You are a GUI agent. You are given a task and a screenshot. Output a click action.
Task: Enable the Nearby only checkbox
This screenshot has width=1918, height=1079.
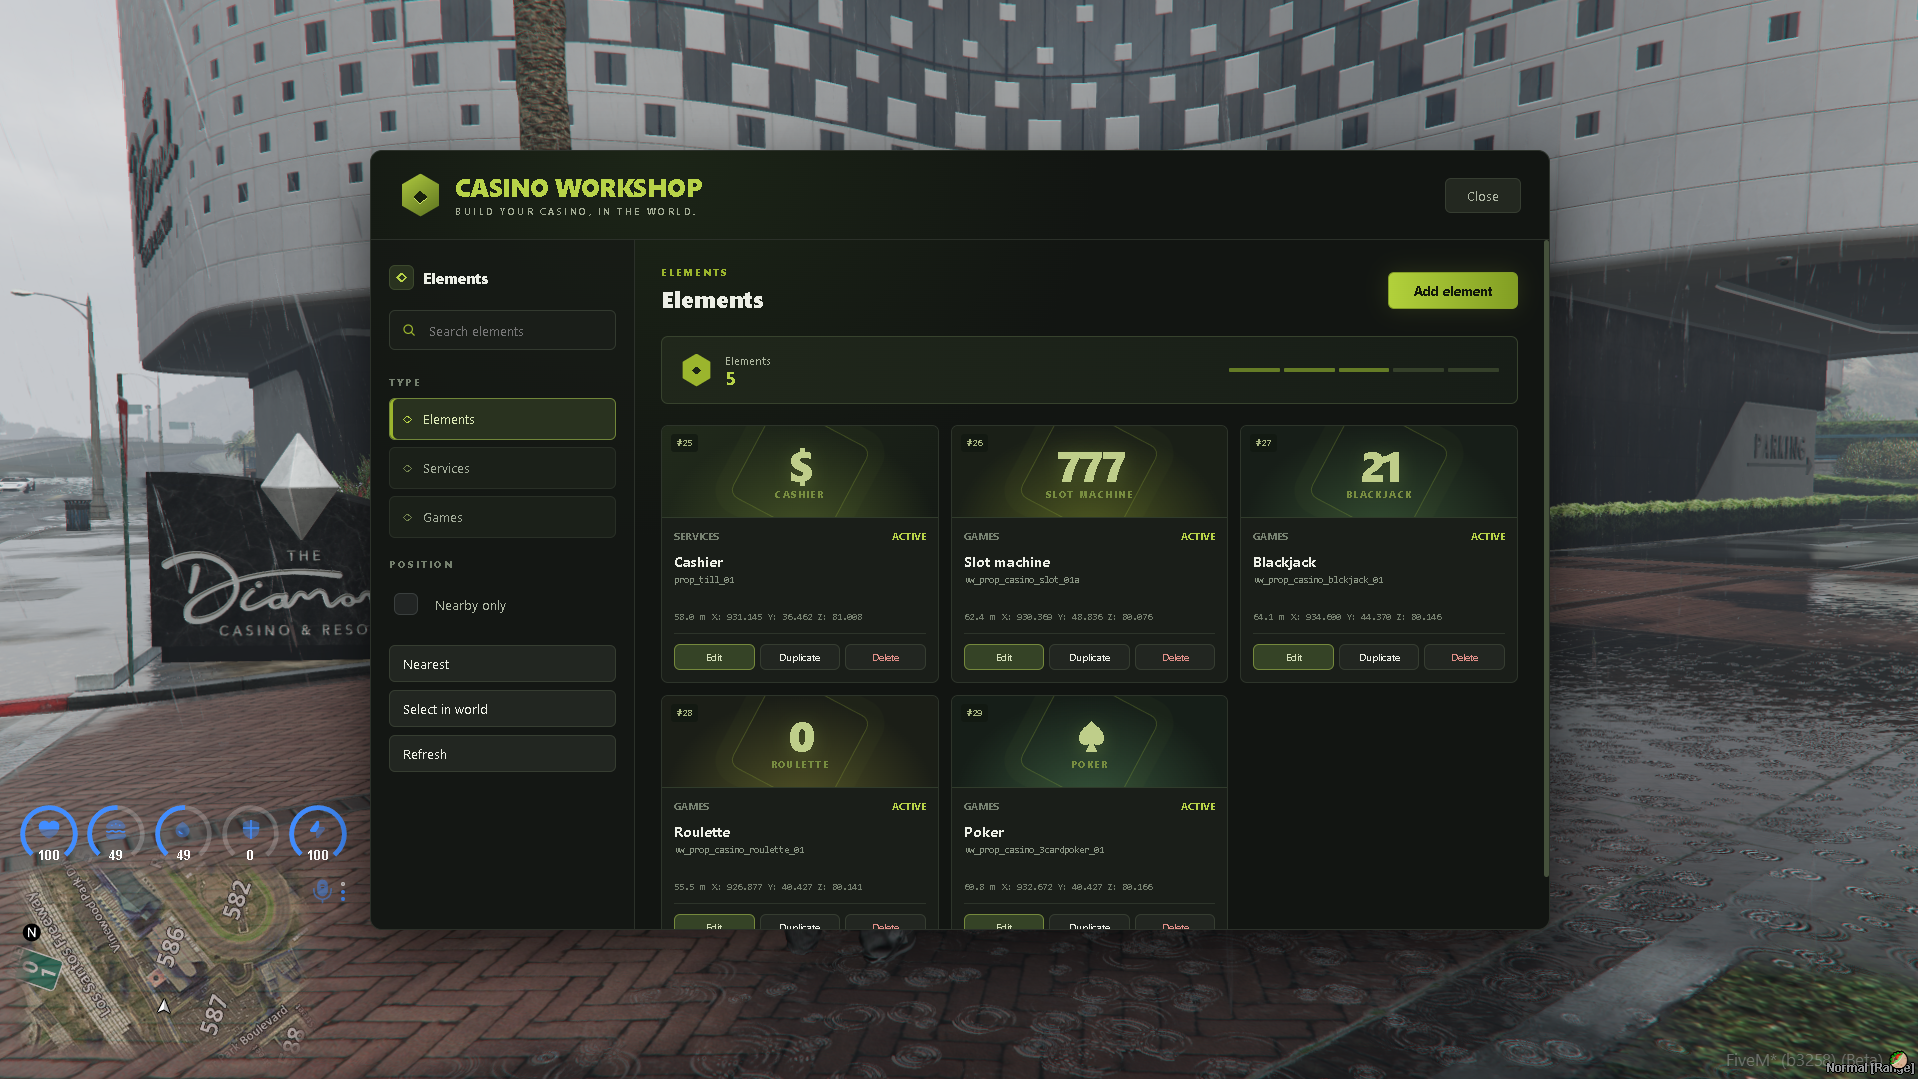coord(406,604)
